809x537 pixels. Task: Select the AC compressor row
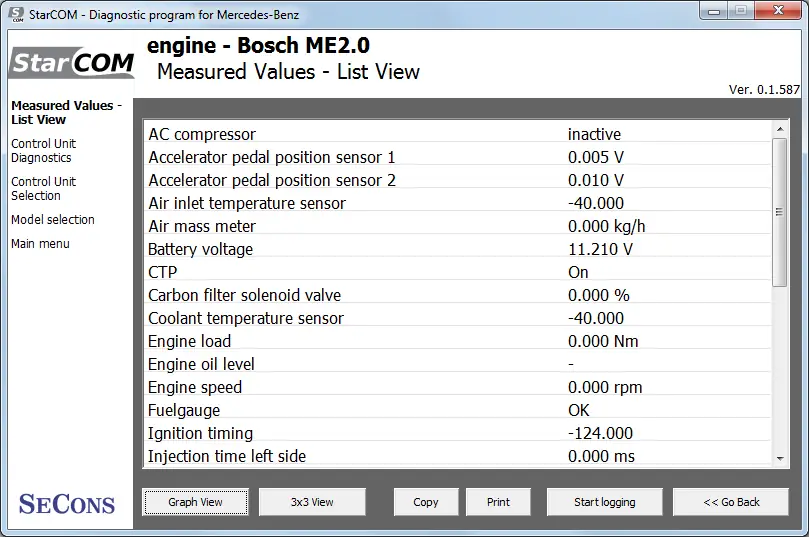458,134
